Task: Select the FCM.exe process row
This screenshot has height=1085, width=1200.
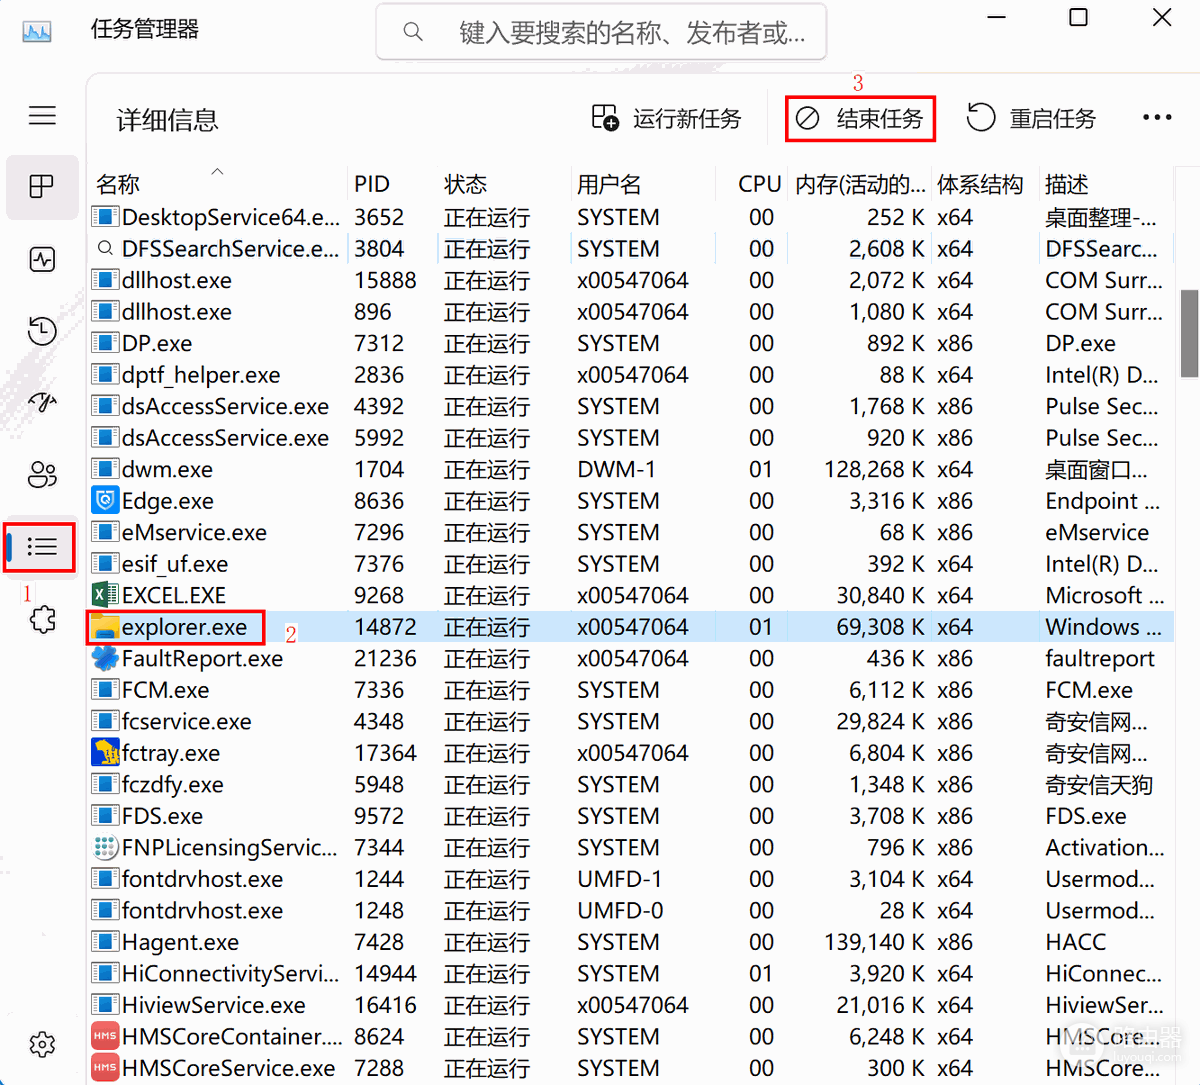Action: [630, 690]
